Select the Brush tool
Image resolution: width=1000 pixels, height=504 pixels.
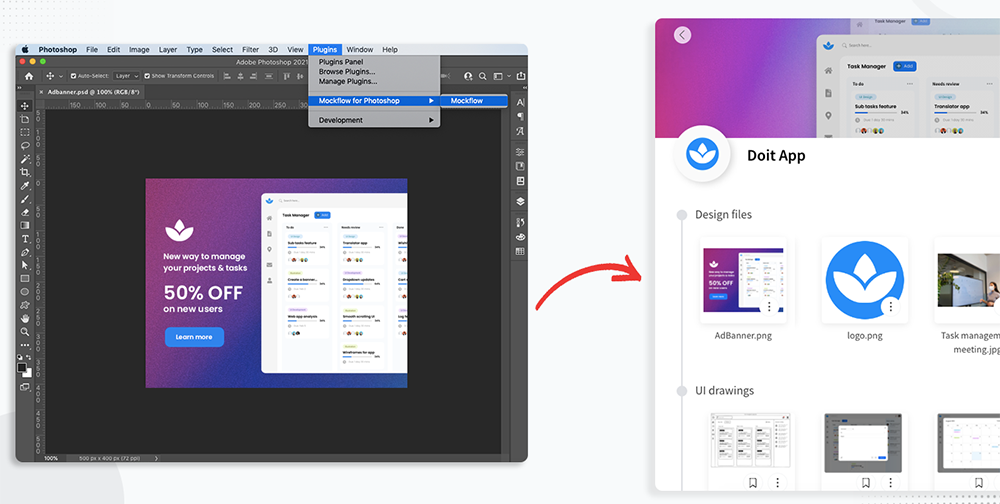(25, 199)
